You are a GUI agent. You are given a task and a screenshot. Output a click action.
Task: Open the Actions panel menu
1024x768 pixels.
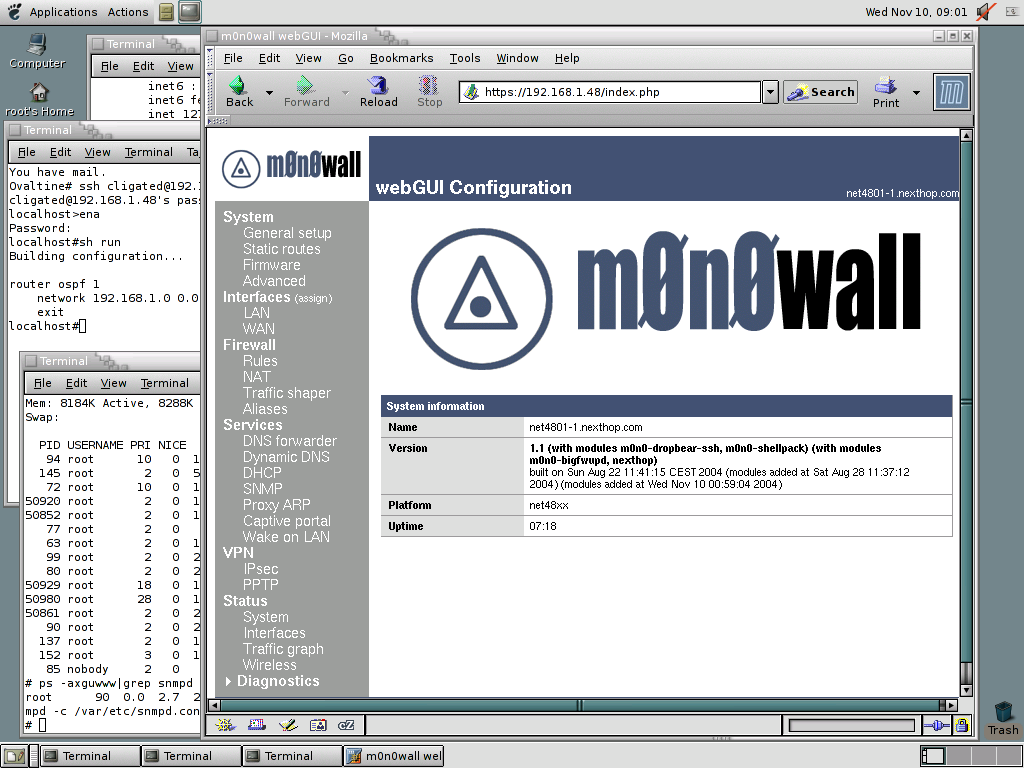point(128,12)
